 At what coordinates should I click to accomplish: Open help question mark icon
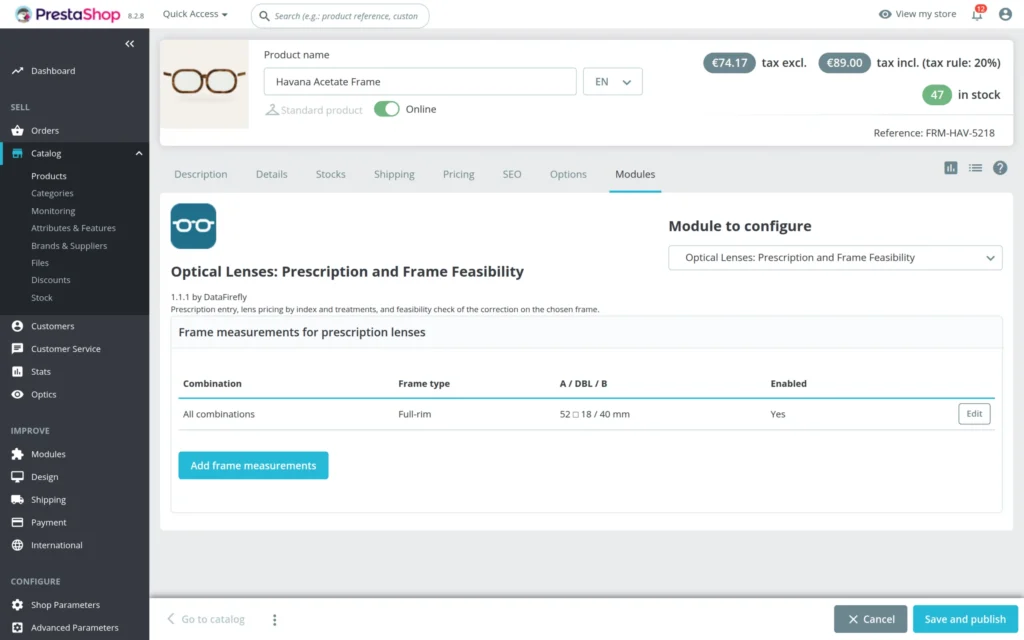1000,168
